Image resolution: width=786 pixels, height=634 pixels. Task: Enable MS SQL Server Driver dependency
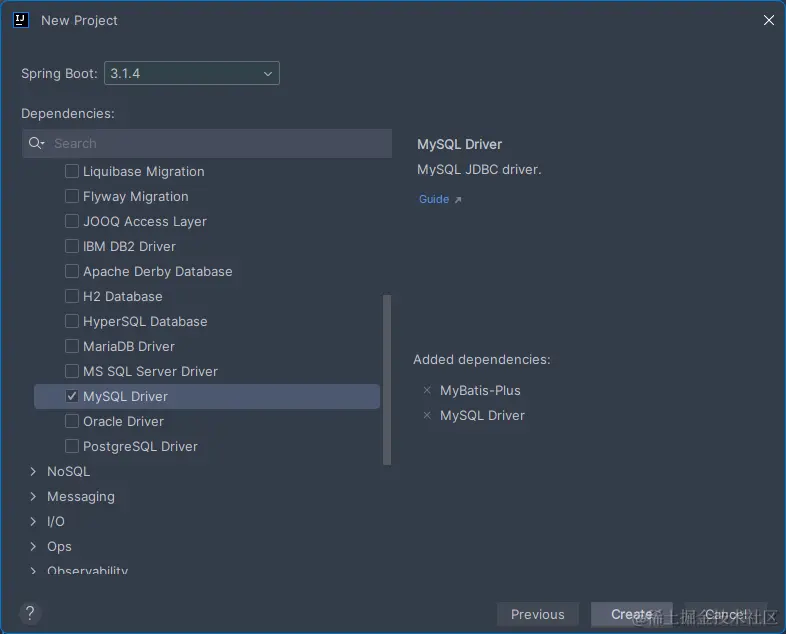click(x=72, y=371)
